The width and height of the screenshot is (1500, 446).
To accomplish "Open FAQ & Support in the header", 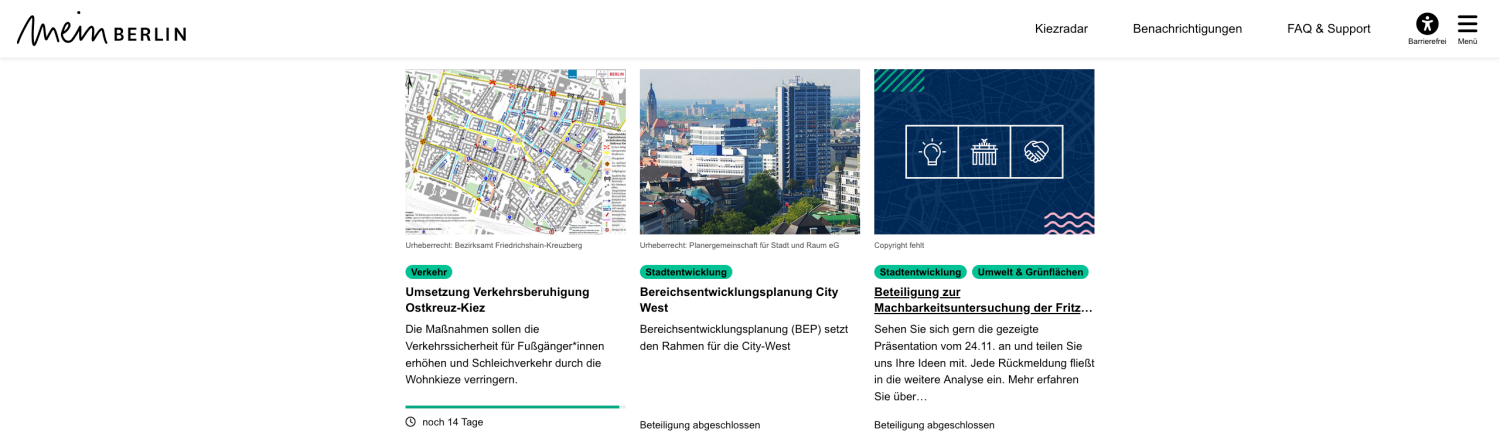I will 1328,29.
